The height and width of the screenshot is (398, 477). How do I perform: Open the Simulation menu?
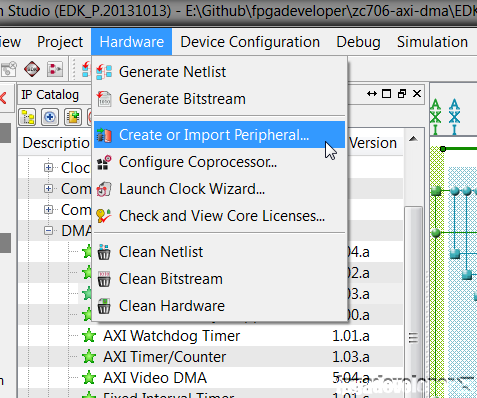click(432, 42)
